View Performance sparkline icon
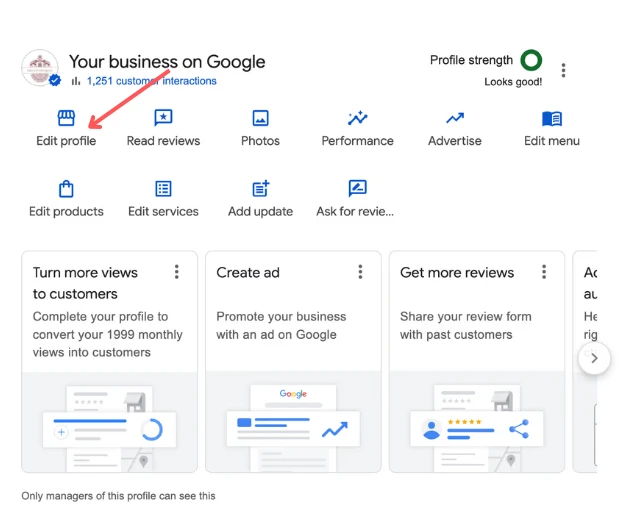The image size is (632, 527). [358, 118]
